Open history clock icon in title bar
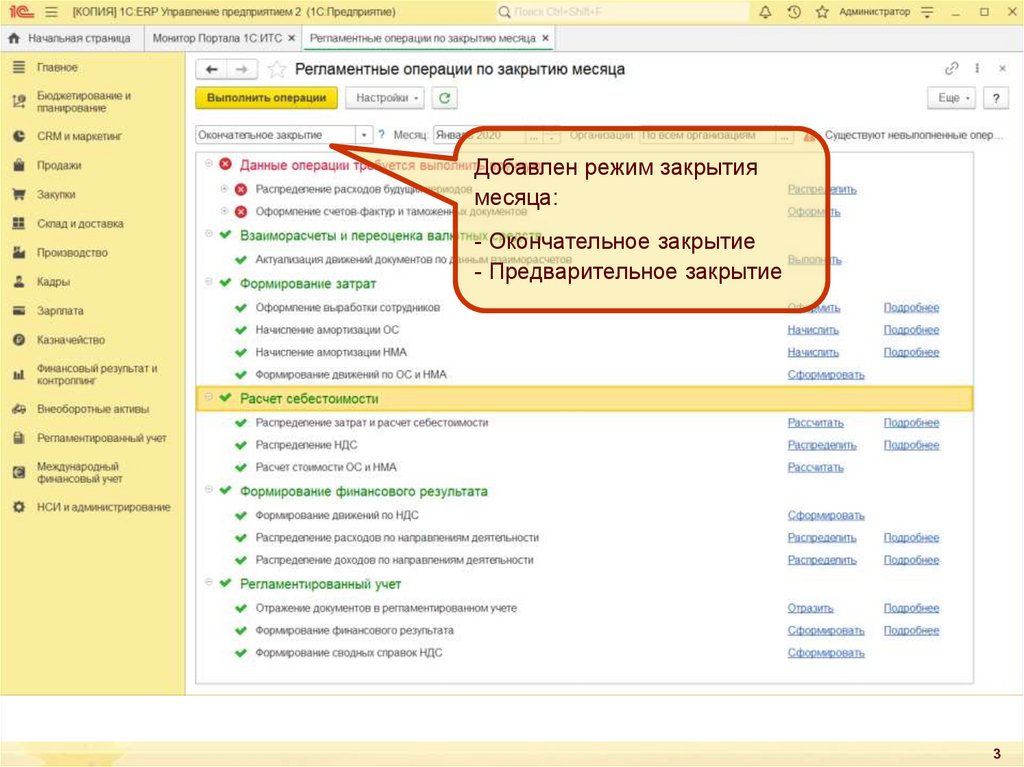Image resolution: width=1024 pixels, height=767 pixels. [x=793, y=12]
